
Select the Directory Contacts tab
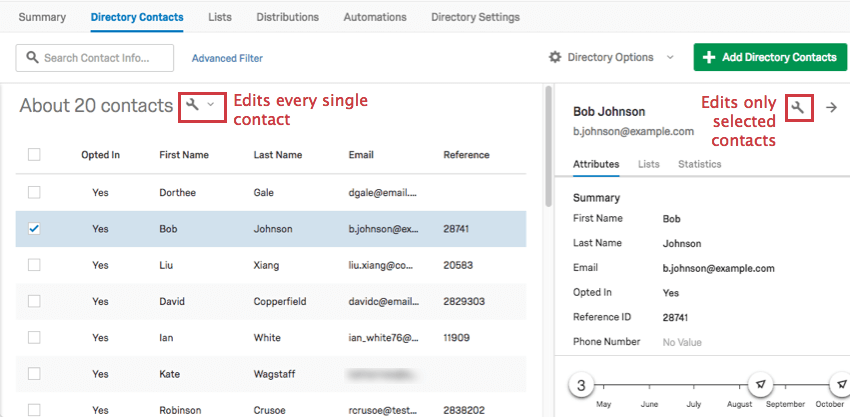tap(137, 17)
